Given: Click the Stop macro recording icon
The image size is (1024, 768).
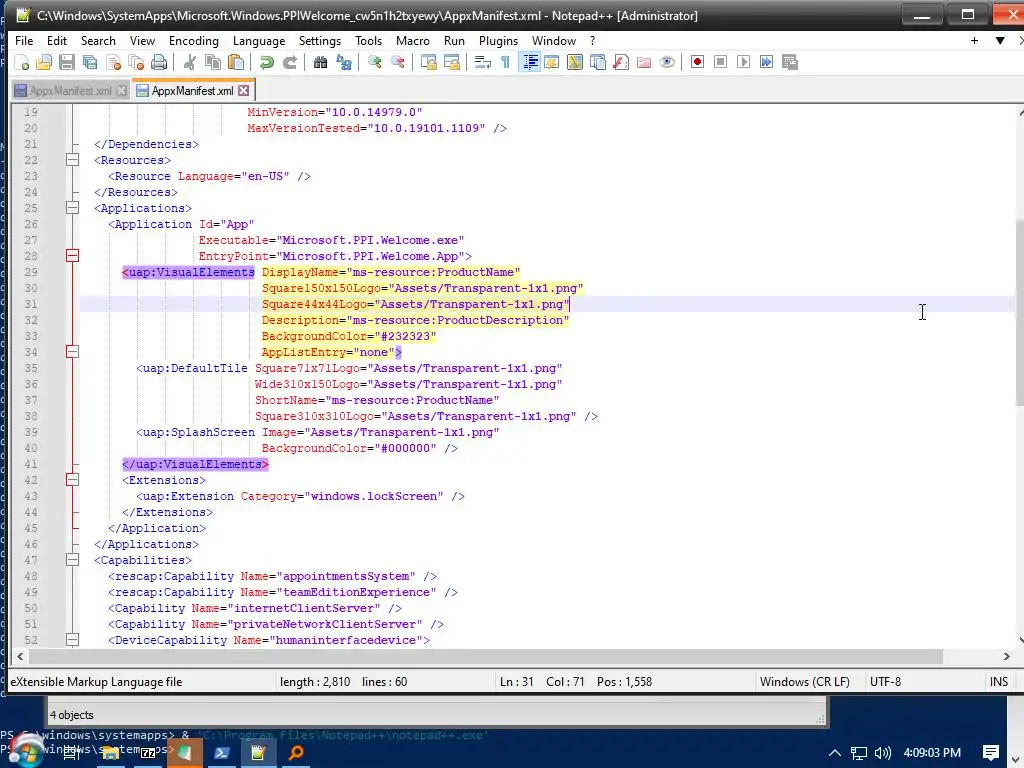Looking at the screenshot, I should (x=720, y=62).
